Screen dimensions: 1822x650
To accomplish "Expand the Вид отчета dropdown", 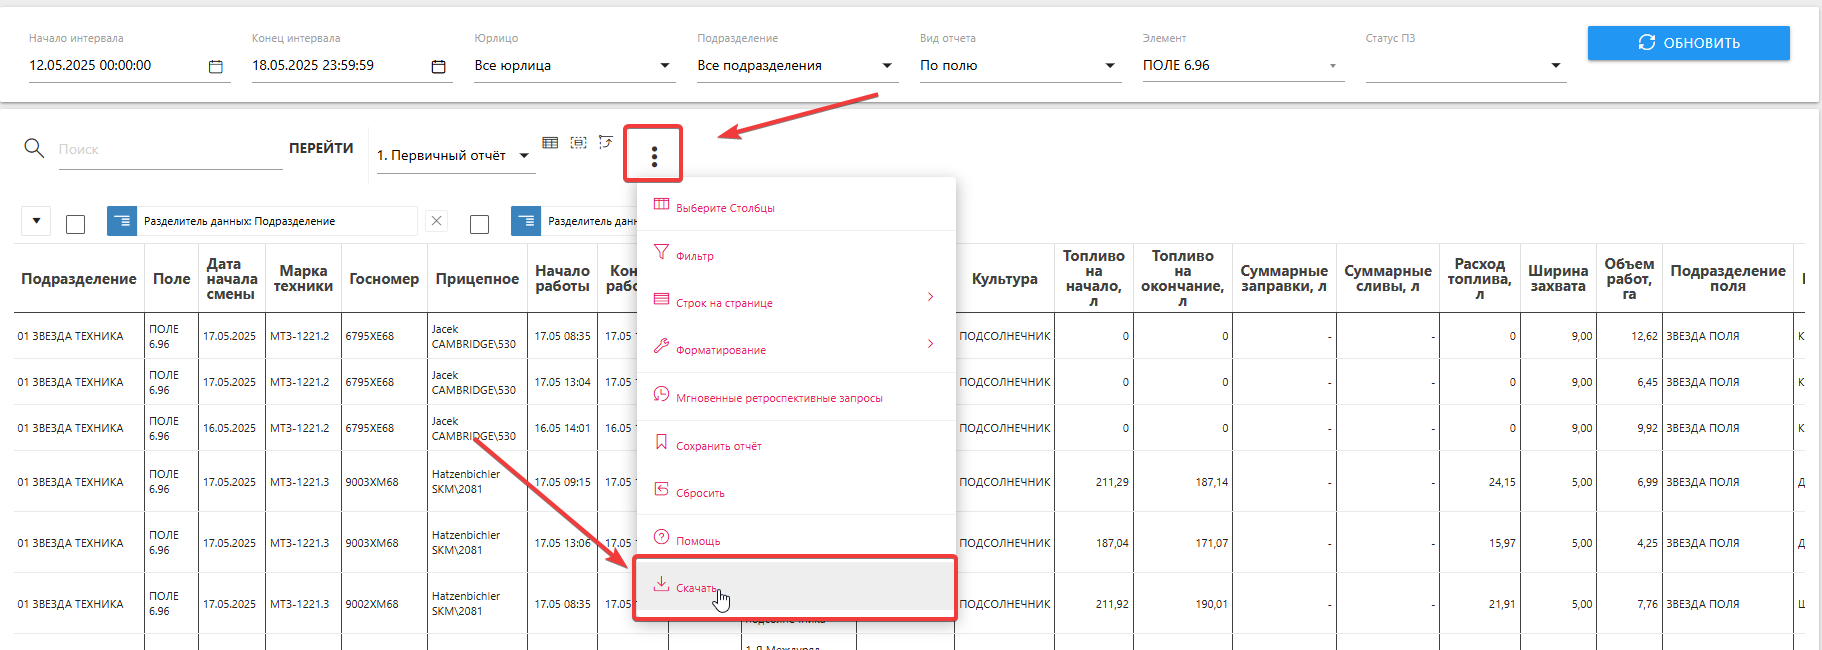I will pyautogui.click(x=1110, y=66).
